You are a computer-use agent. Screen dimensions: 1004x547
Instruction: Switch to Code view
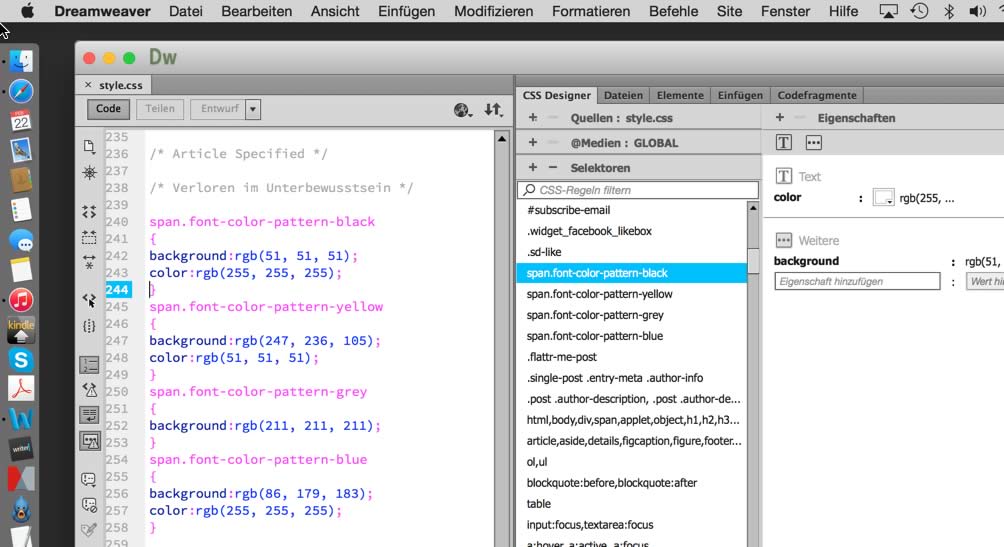[x=108, y=109]
